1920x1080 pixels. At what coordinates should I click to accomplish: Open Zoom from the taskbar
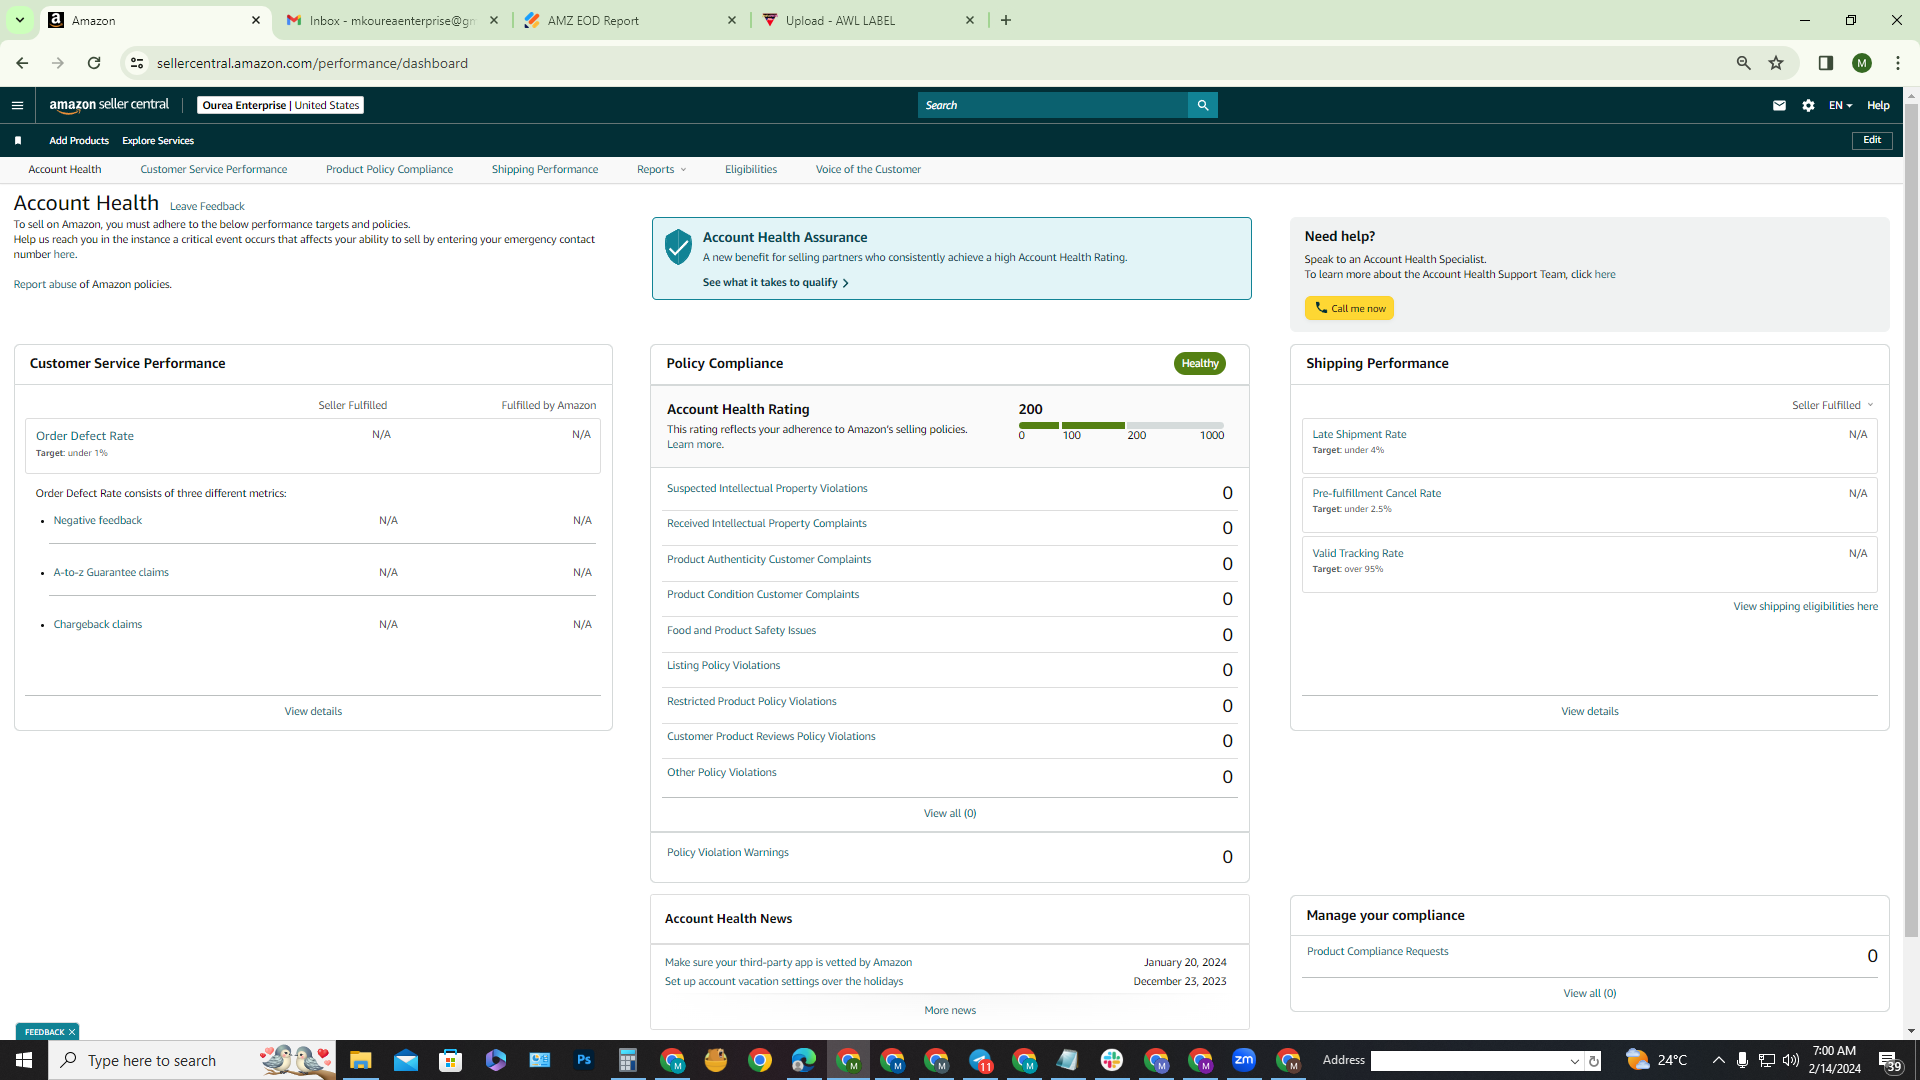(1244, 1060)
